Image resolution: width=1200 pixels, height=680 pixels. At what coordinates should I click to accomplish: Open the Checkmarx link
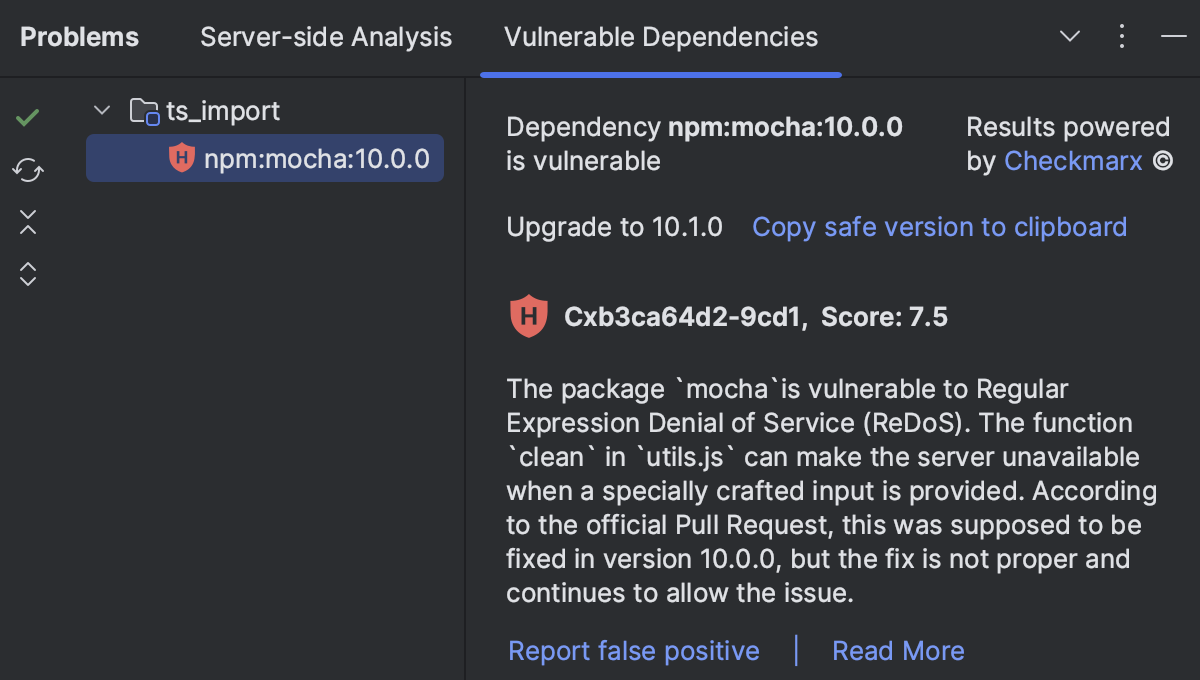1073,160
